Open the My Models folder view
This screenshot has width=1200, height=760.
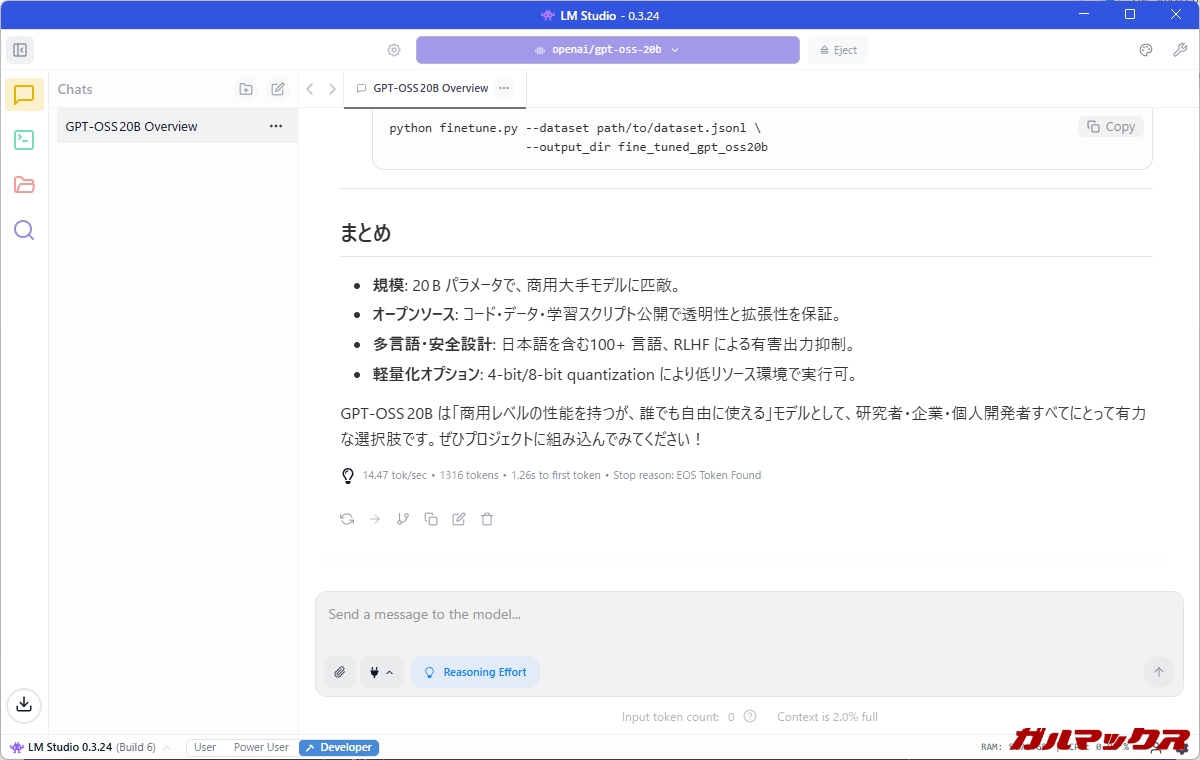[24, 185]
